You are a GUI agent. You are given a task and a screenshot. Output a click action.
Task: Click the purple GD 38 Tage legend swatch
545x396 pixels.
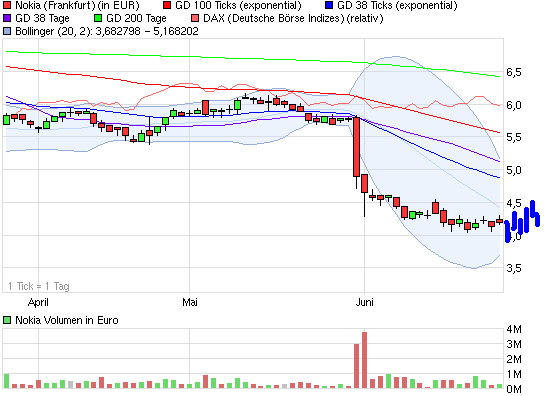(x=7, y=18)
